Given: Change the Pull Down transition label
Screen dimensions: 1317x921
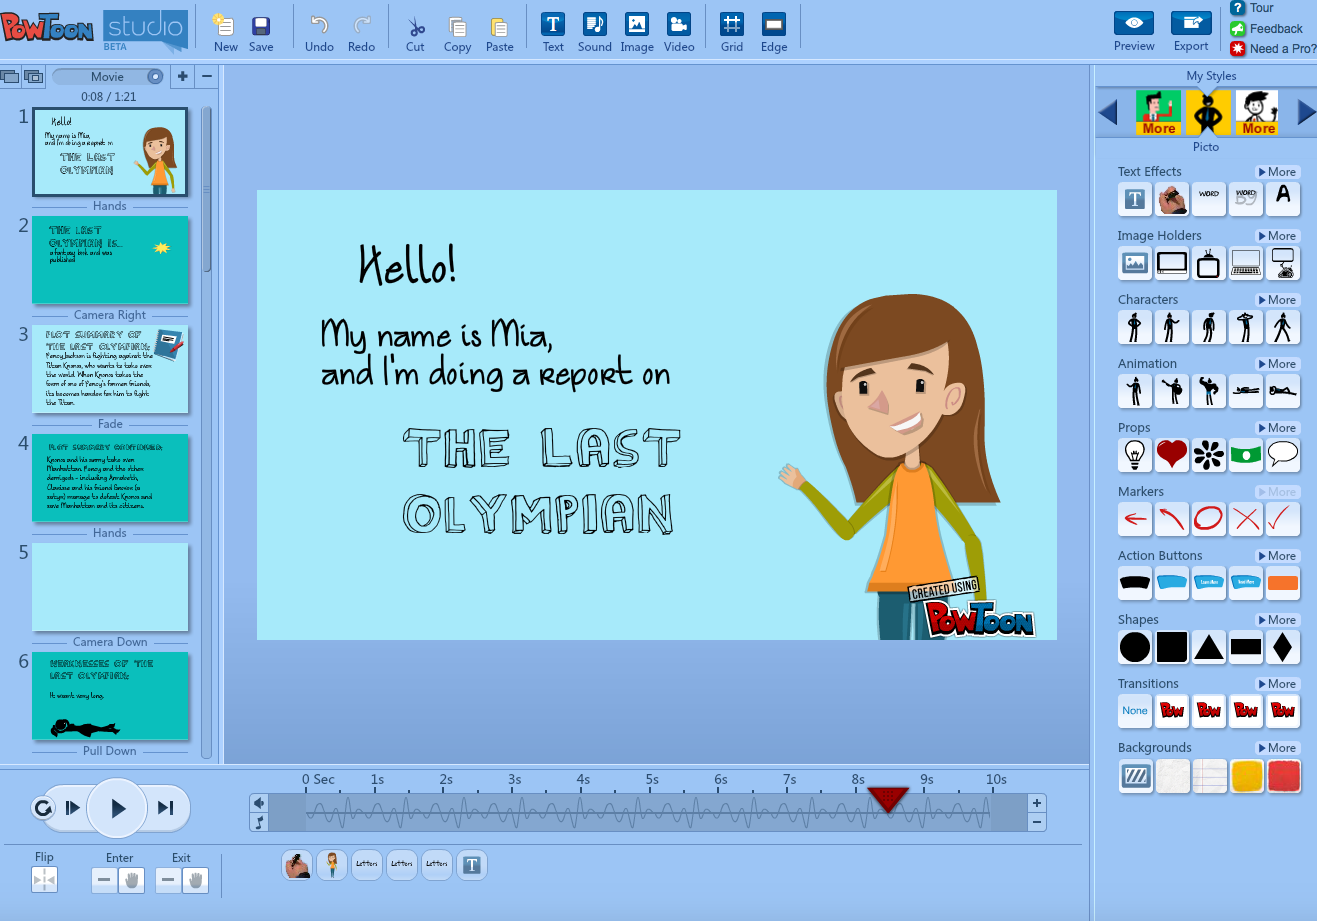Looking at the screenshot, I should click(110, 751).
